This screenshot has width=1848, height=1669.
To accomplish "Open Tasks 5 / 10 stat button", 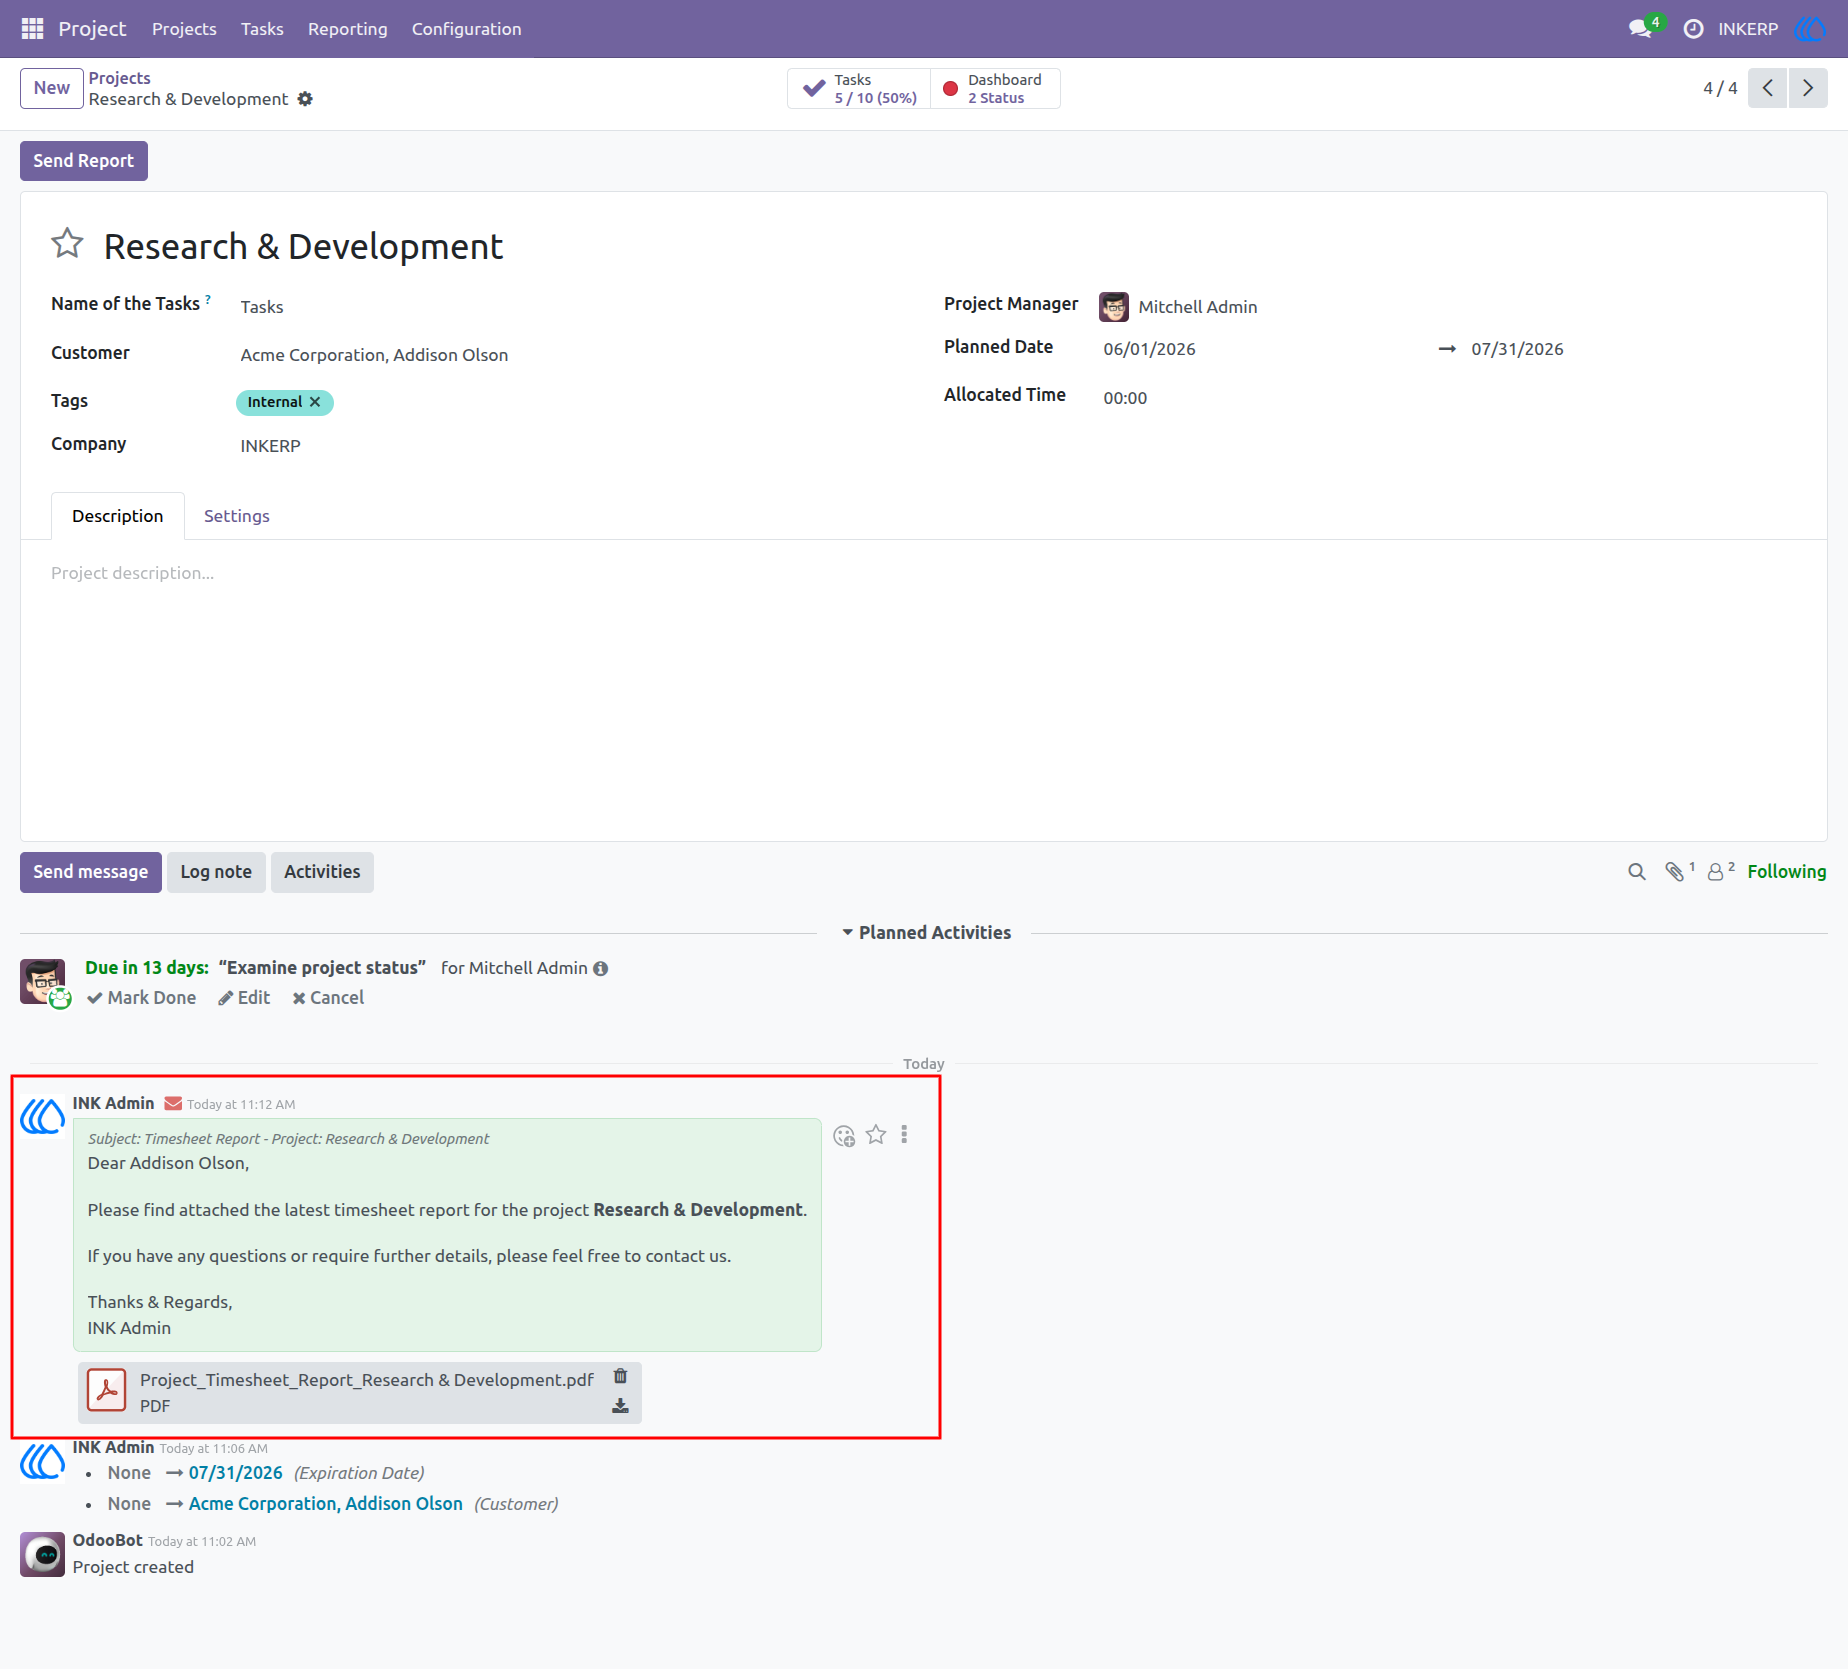I will pos(860,88).
